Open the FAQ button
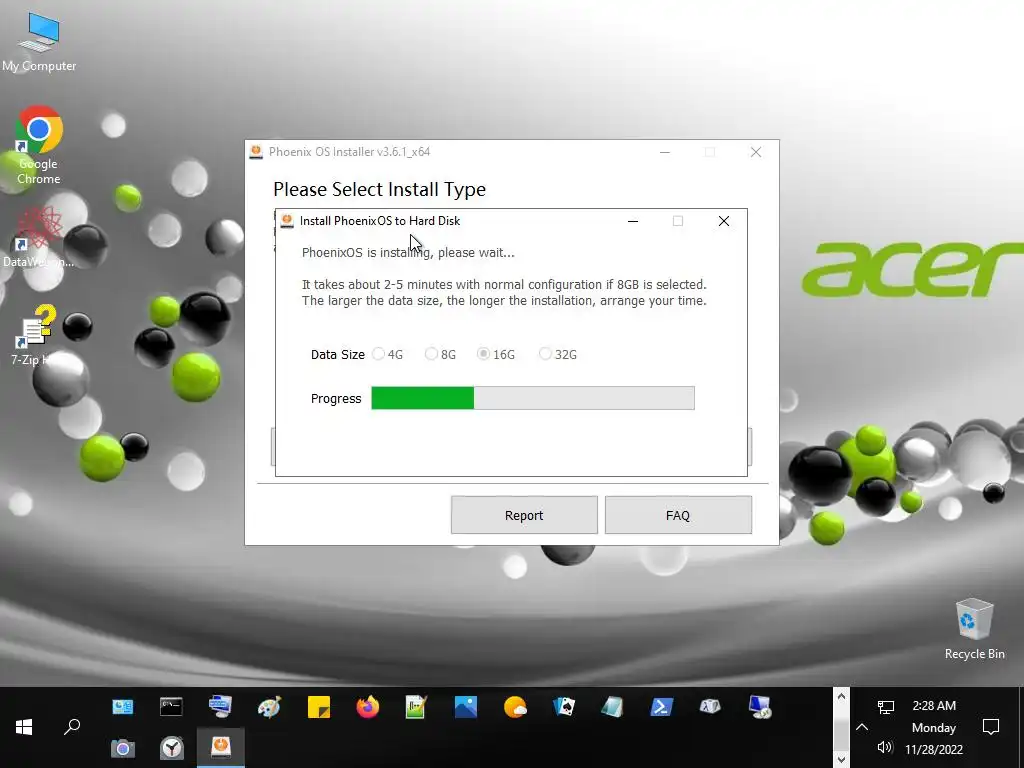 pos(678,515)
